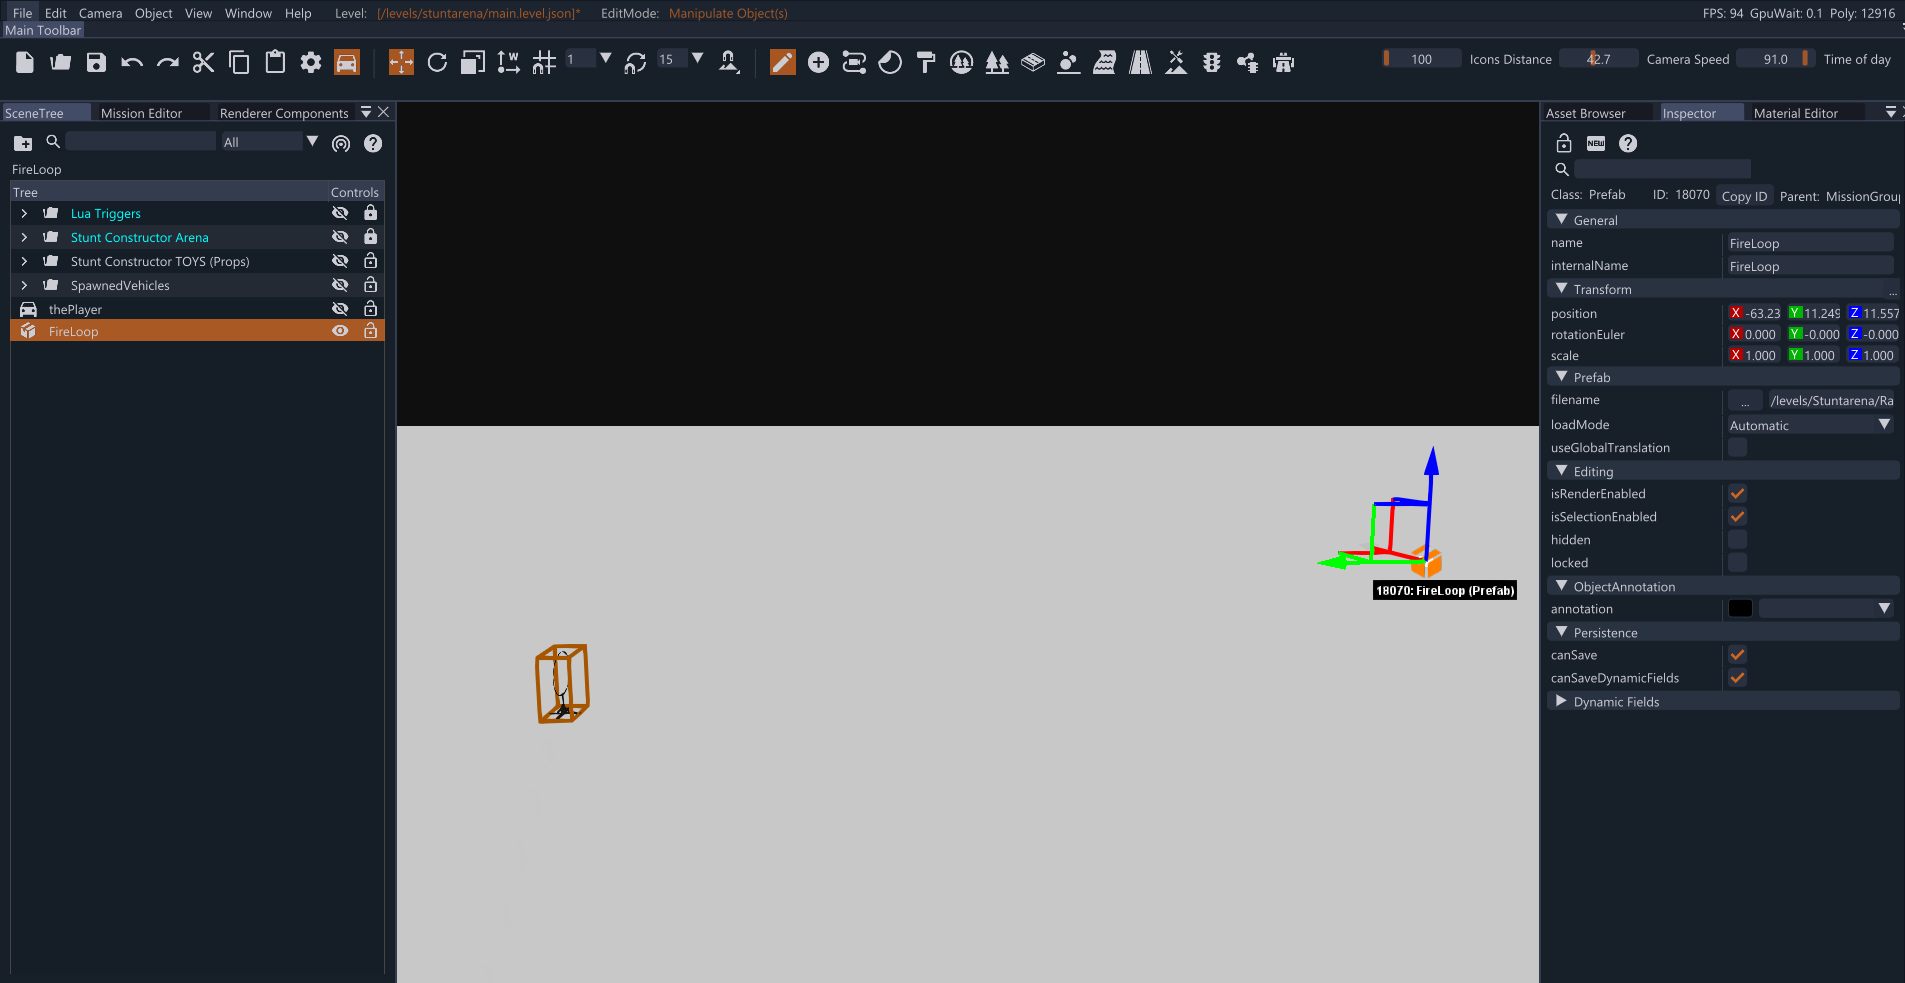
Task: Open Create Object plus tool
Action: point(818,62)
